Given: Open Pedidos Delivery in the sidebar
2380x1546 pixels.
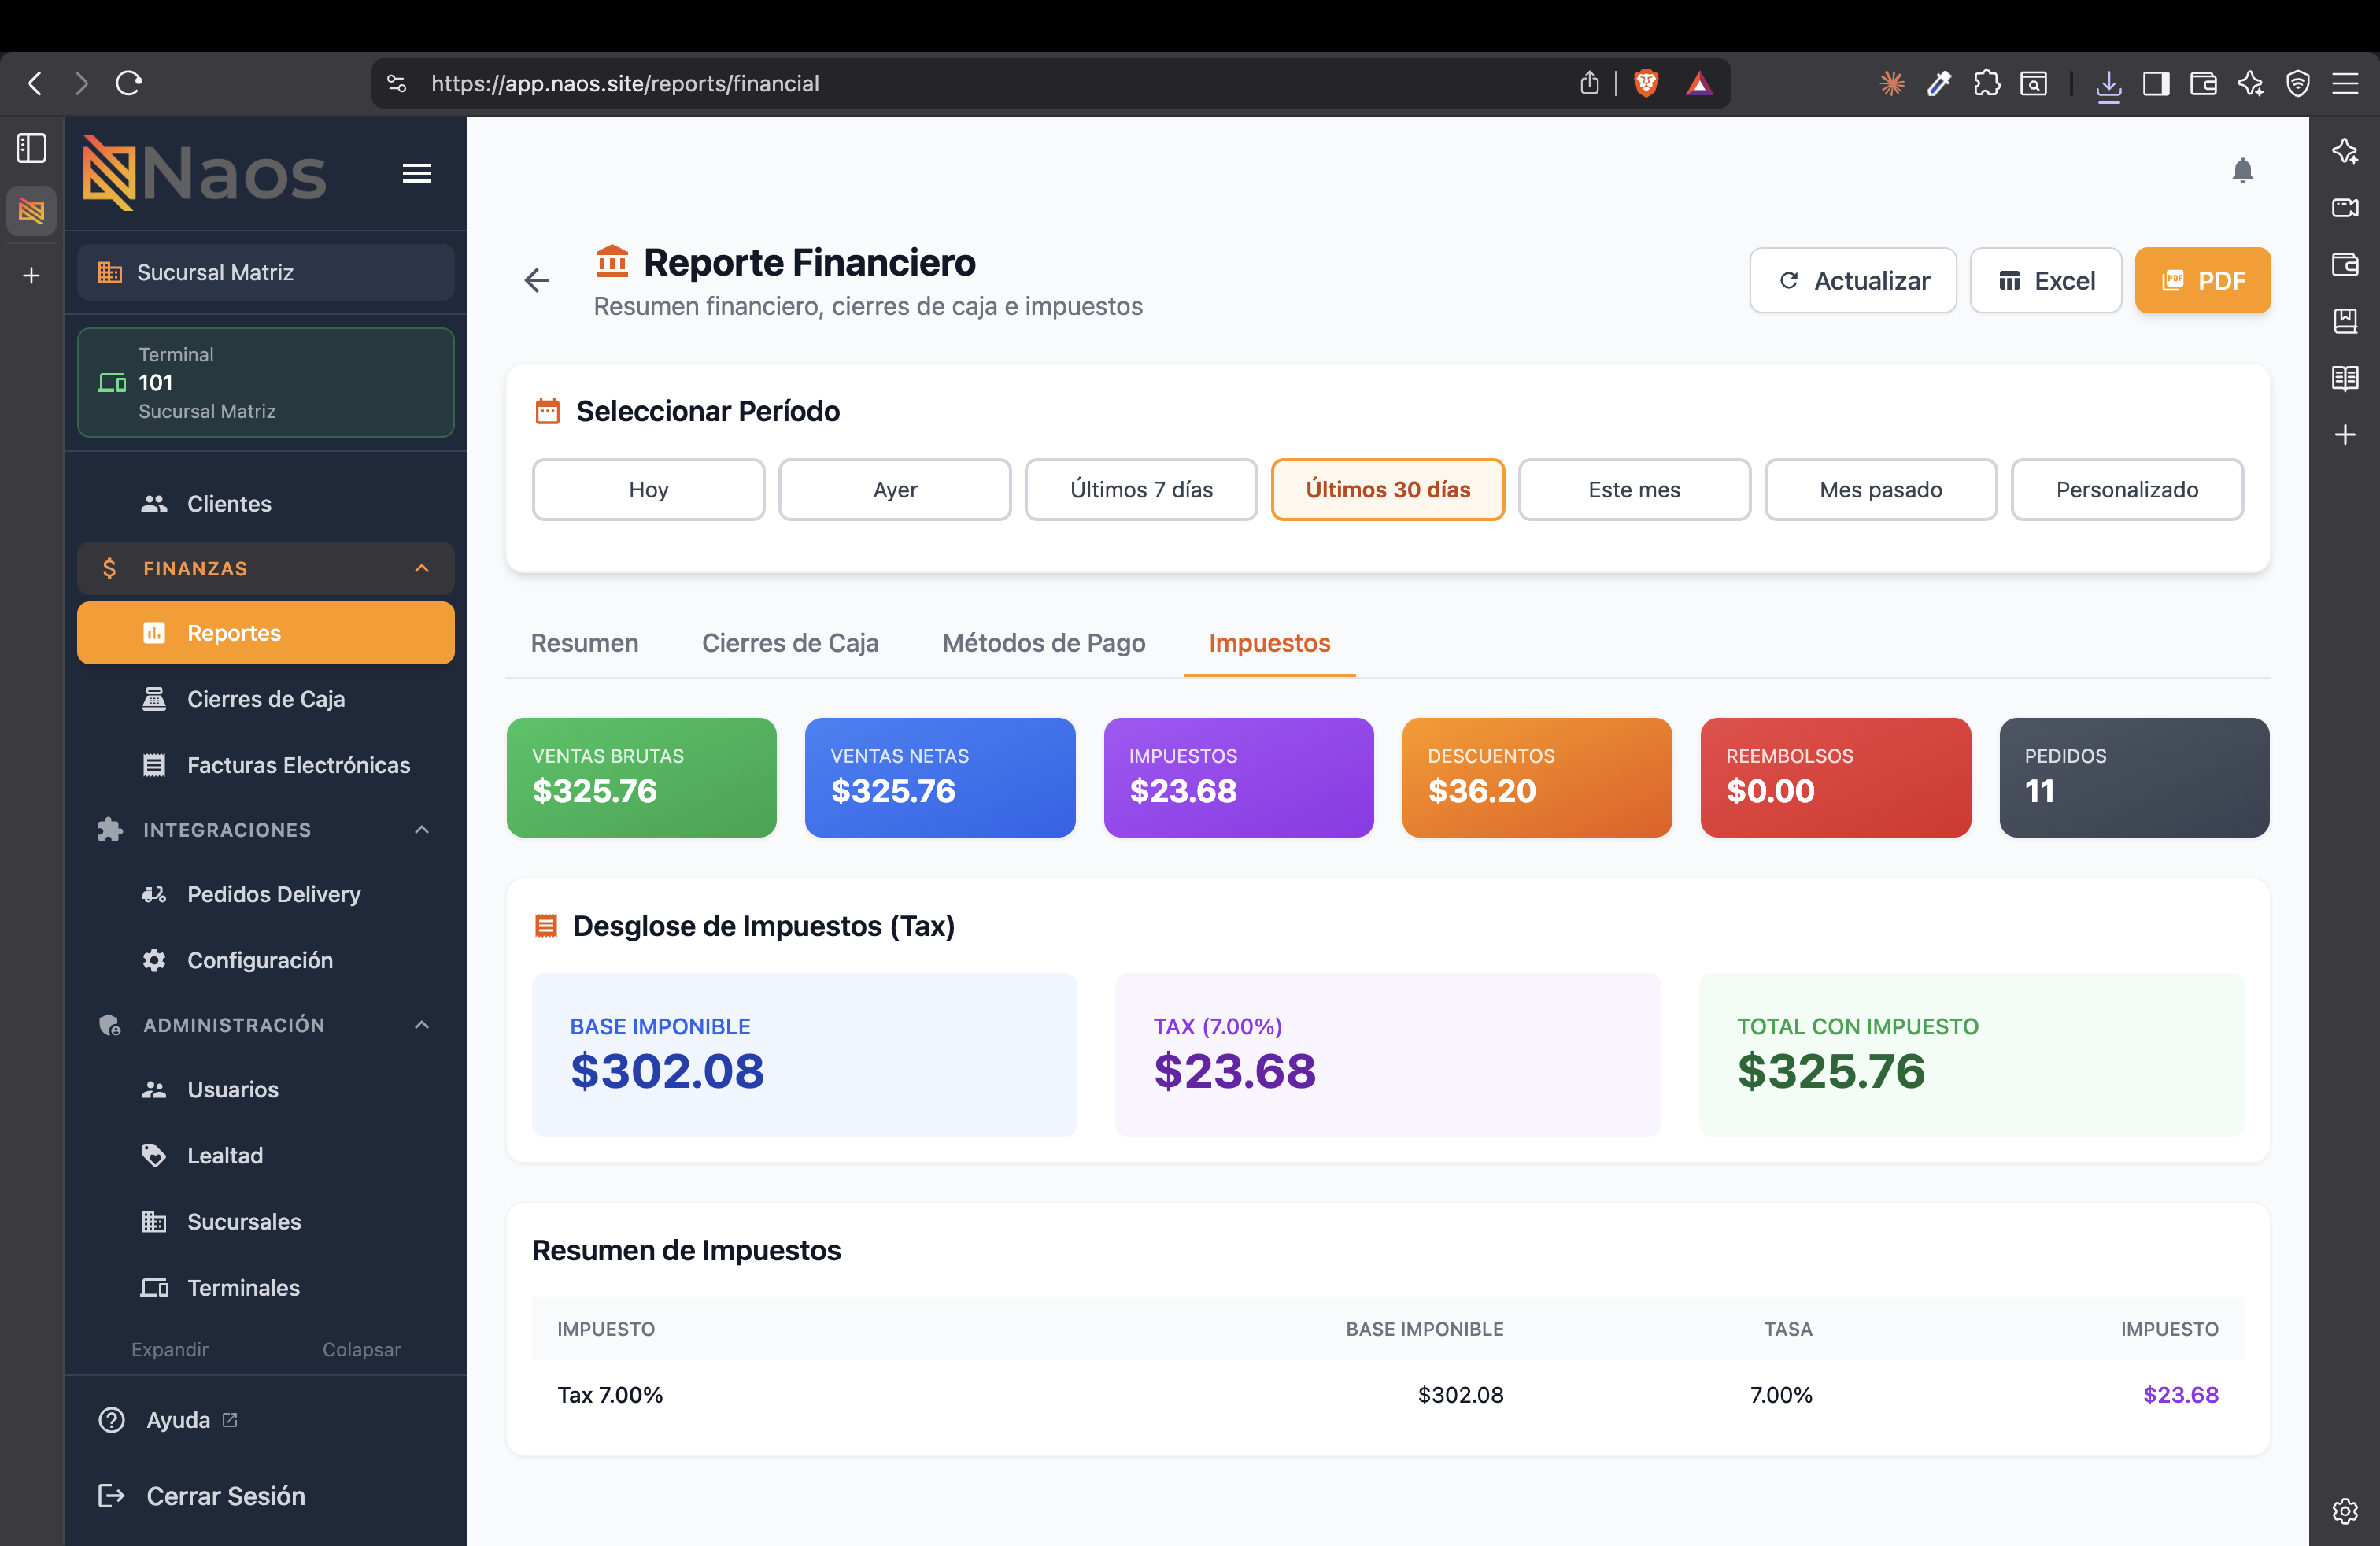Looking at the screenshot, I should pyautogui.click(x=266, y=894).
